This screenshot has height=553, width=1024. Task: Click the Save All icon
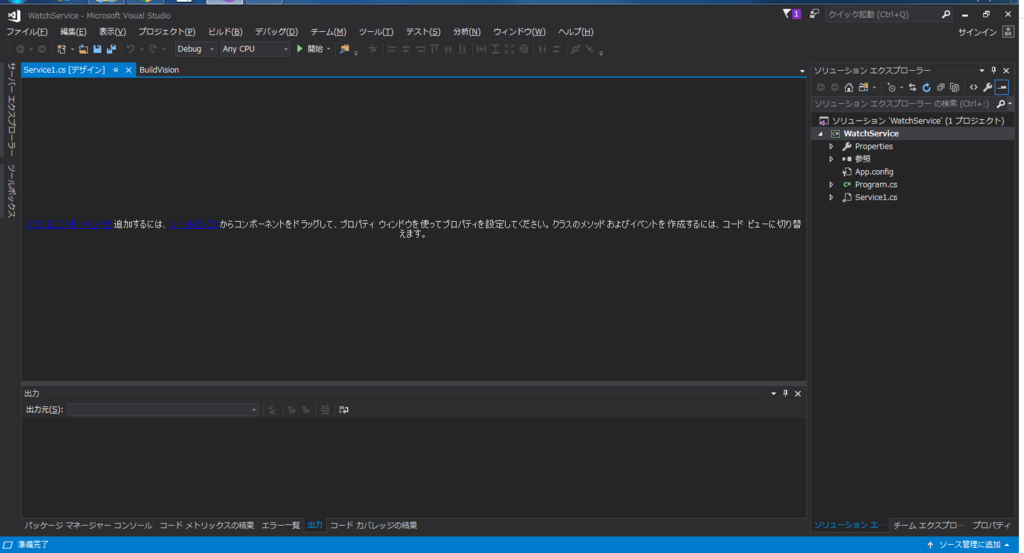pyautogui.click(x=112, y=49)
